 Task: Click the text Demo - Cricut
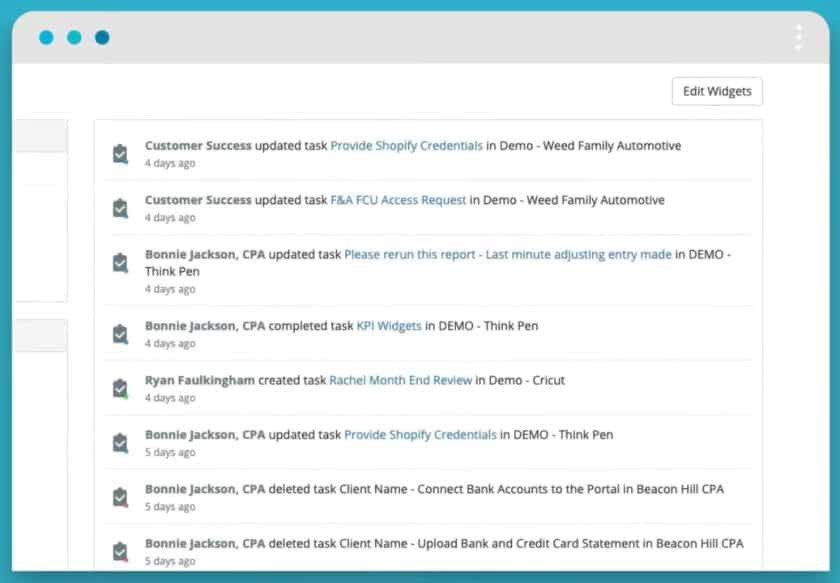[x=527, y=380]
